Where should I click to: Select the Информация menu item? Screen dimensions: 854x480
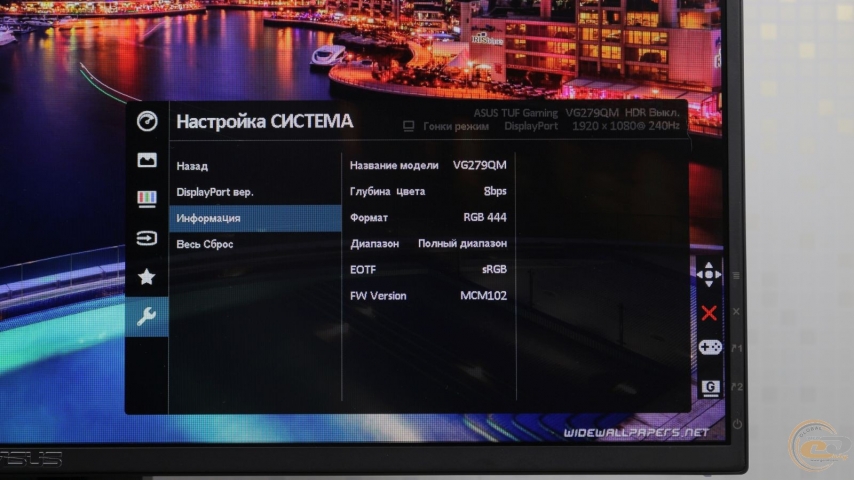pos(255,218)
